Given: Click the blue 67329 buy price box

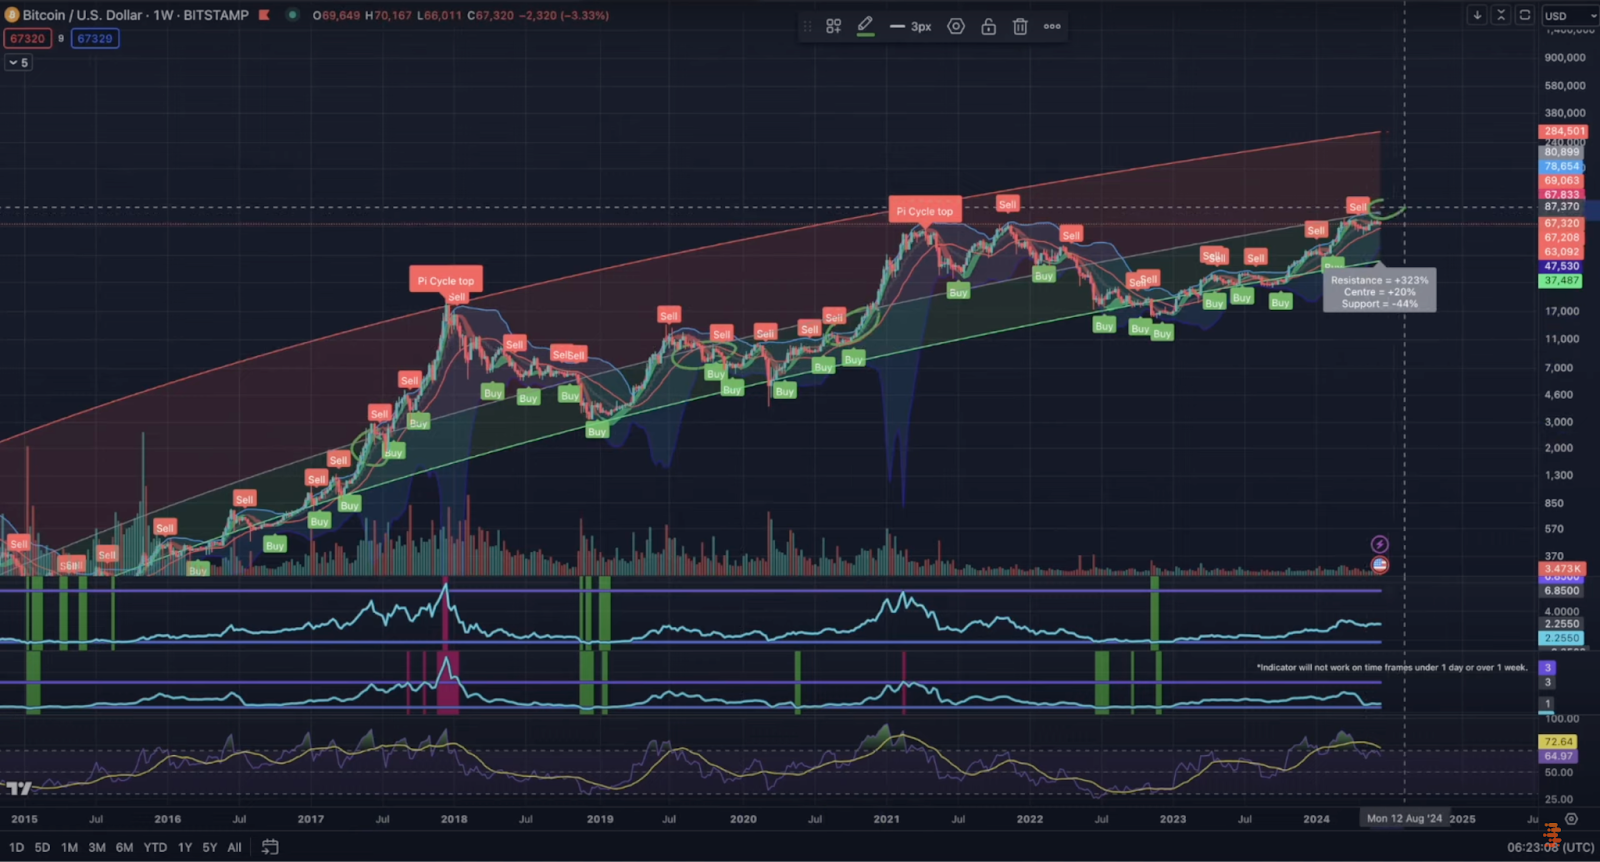Looking at the screenshot, I should (95, 39).
